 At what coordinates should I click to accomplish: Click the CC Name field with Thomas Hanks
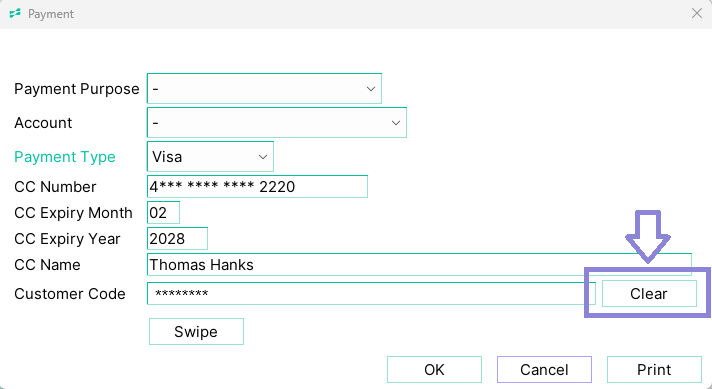coord(419,265)
